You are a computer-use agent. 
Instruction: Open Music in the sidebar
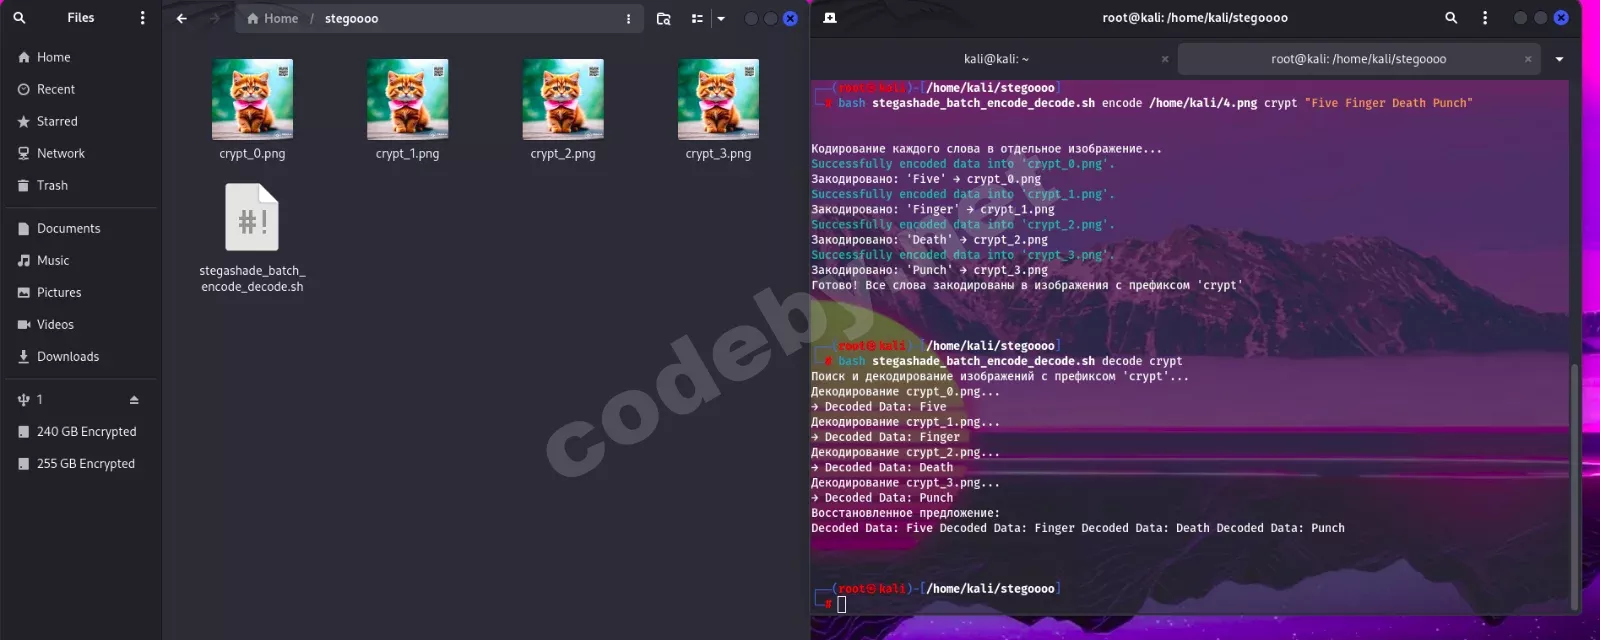(x=80, y=260)
